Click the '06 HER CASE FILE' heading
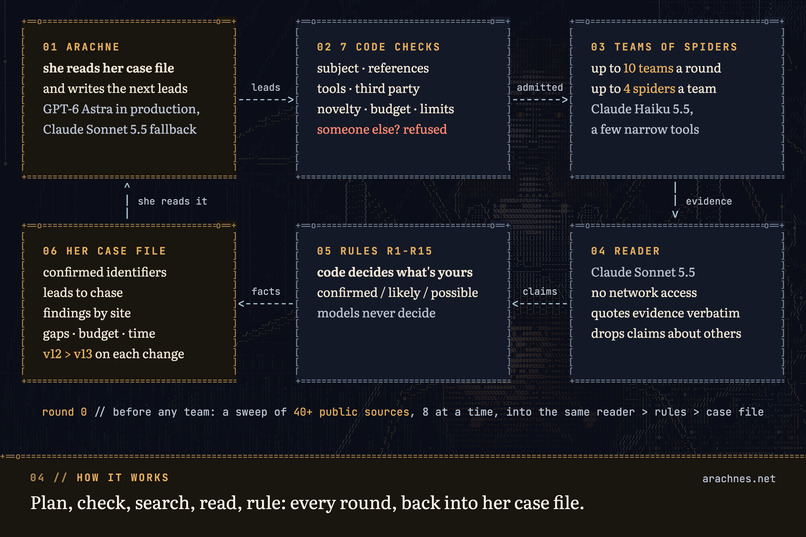The image size is (806, 537). pos(104,251)
